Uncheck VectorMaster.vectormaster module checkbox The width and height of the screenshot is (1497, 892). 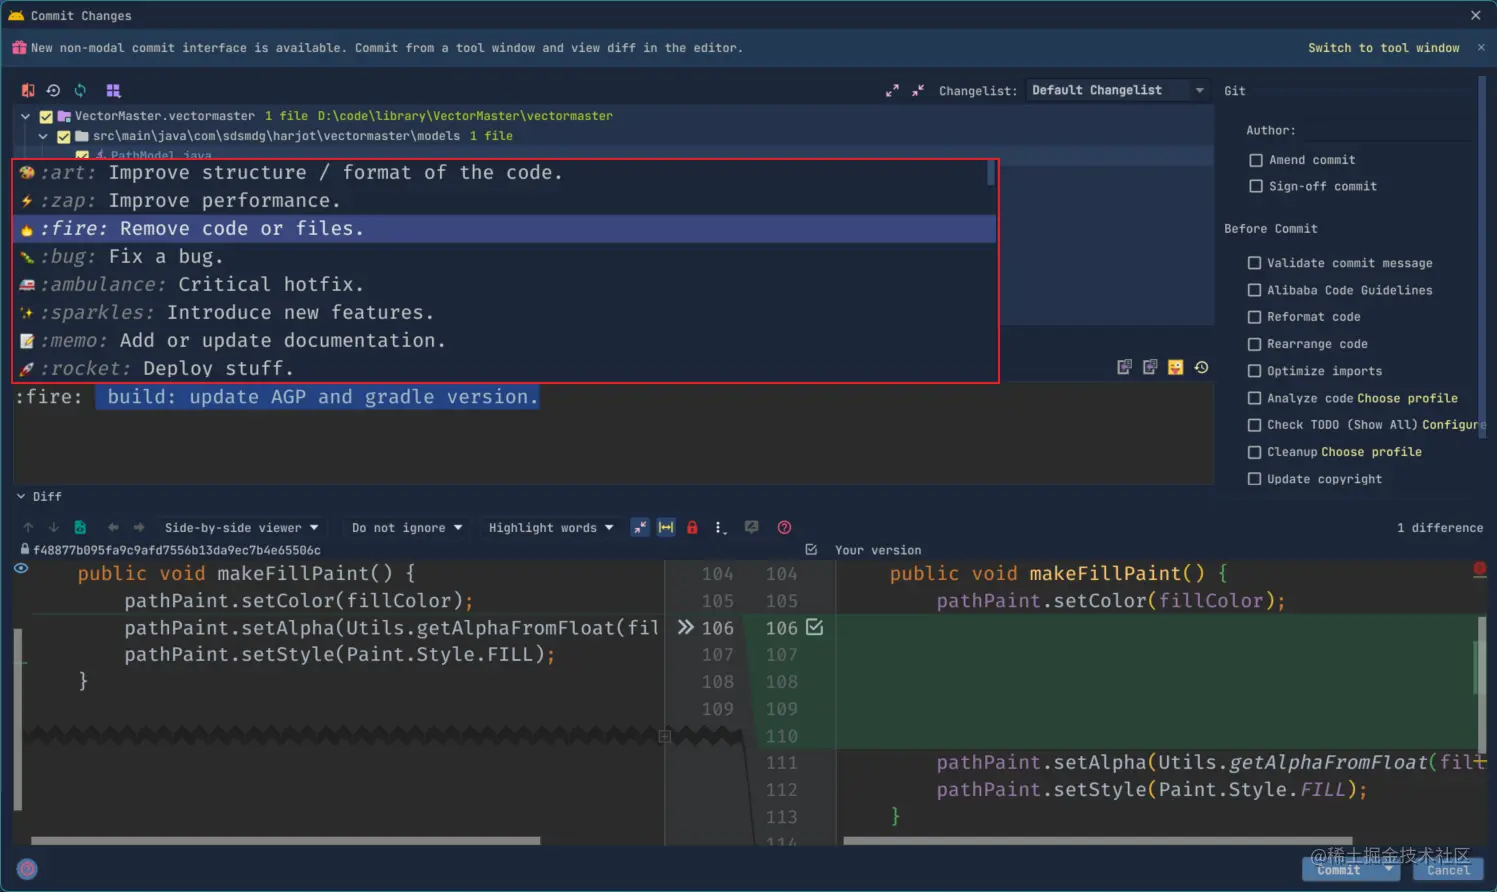46,116
